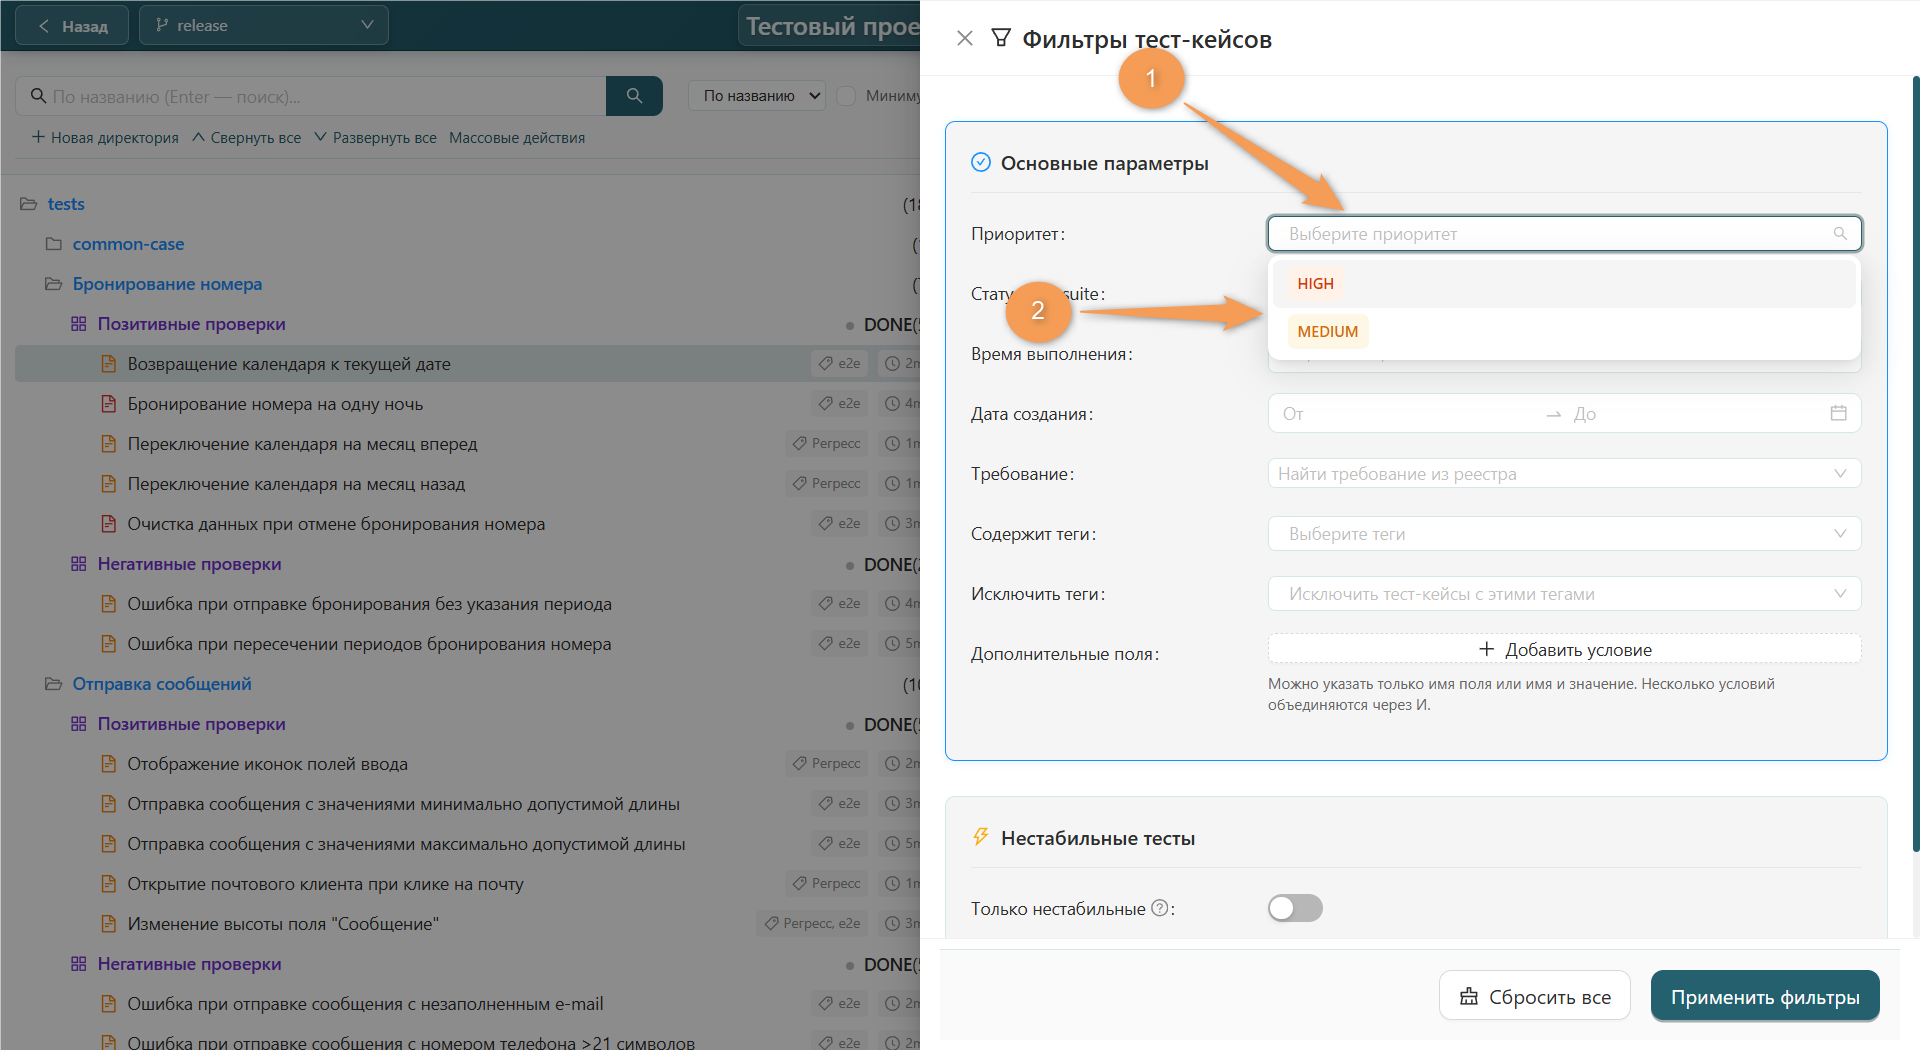1920x1050 pixels.
Task: Click the file icon of Бронирование номера на одну ночь
Action: (108, 404)
